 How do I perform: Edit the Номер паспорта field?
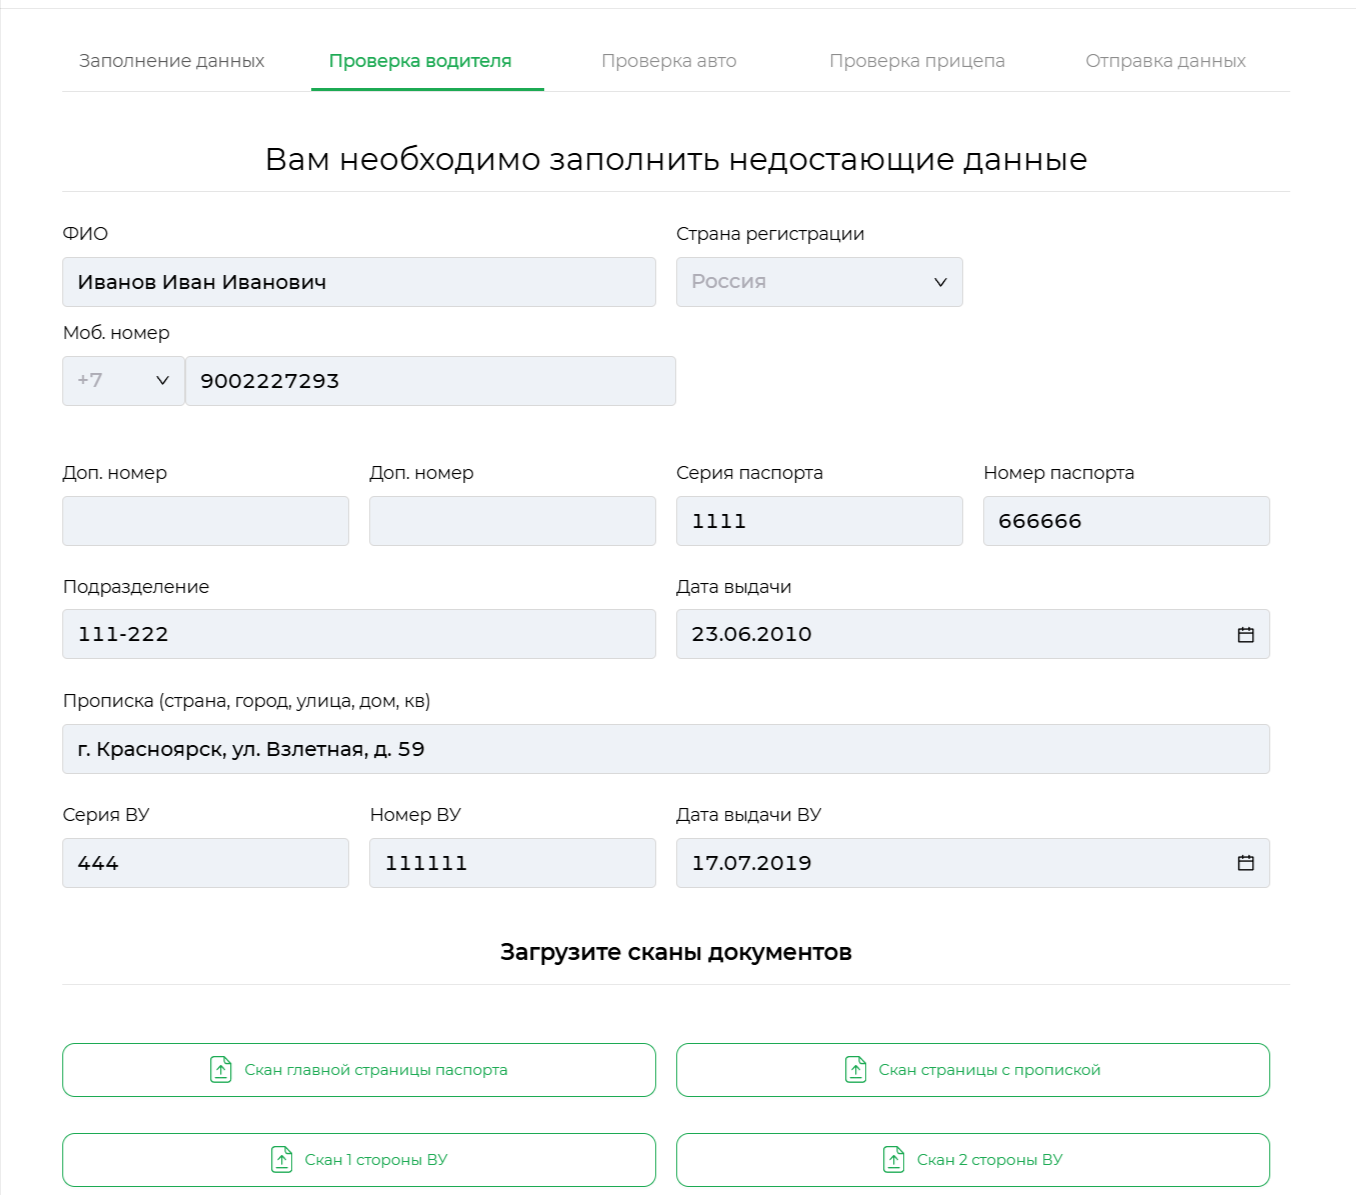click(1126, 521)
